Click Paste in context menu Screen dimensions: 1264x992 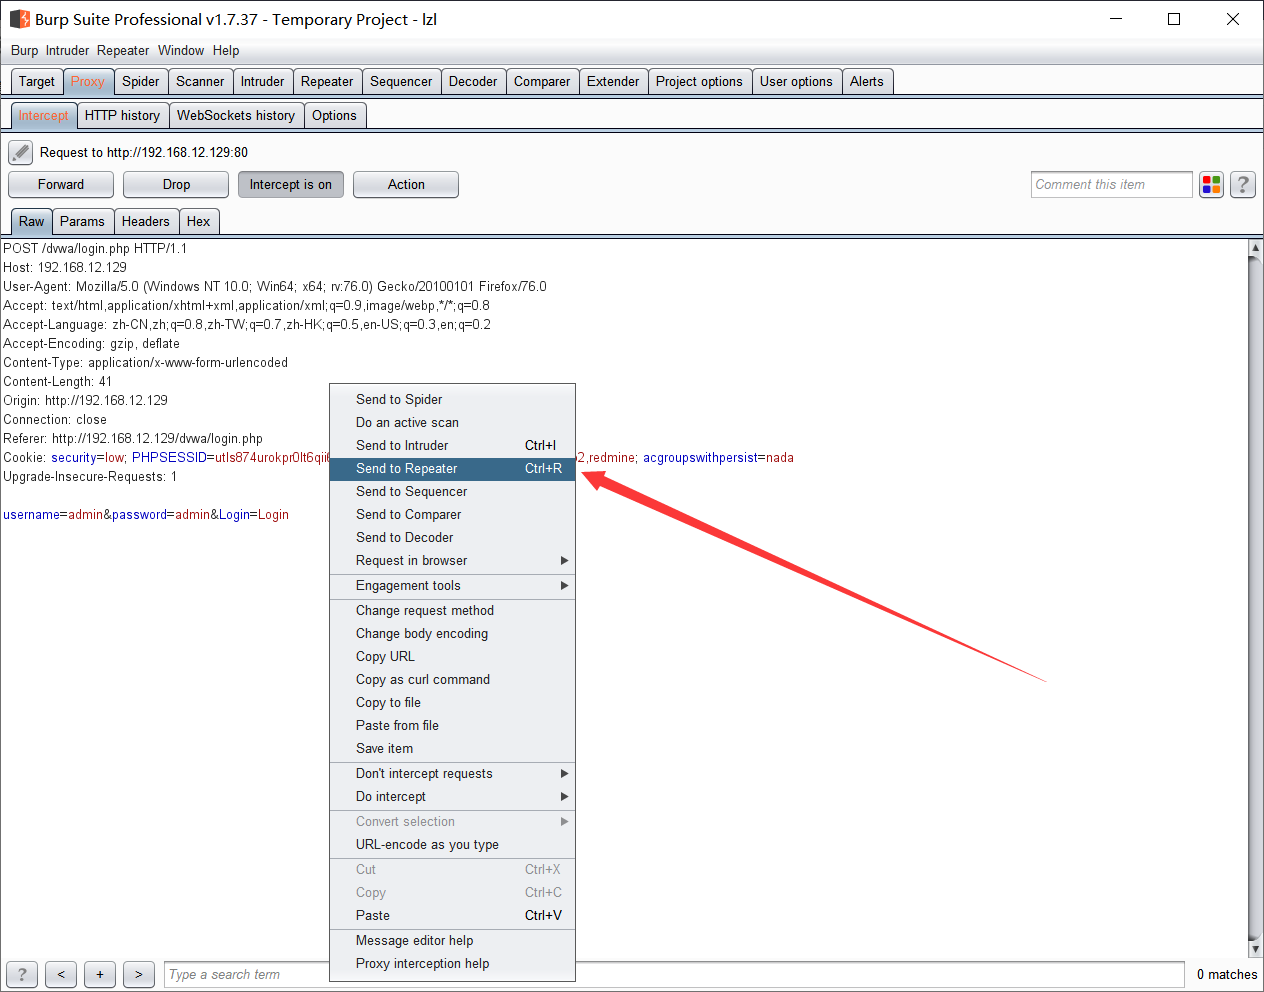(452, 915)
